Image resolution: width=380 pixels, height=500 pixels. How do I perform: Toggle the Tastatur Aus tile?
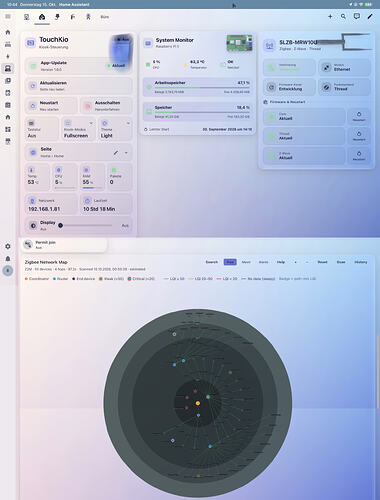tap(42, 129)
